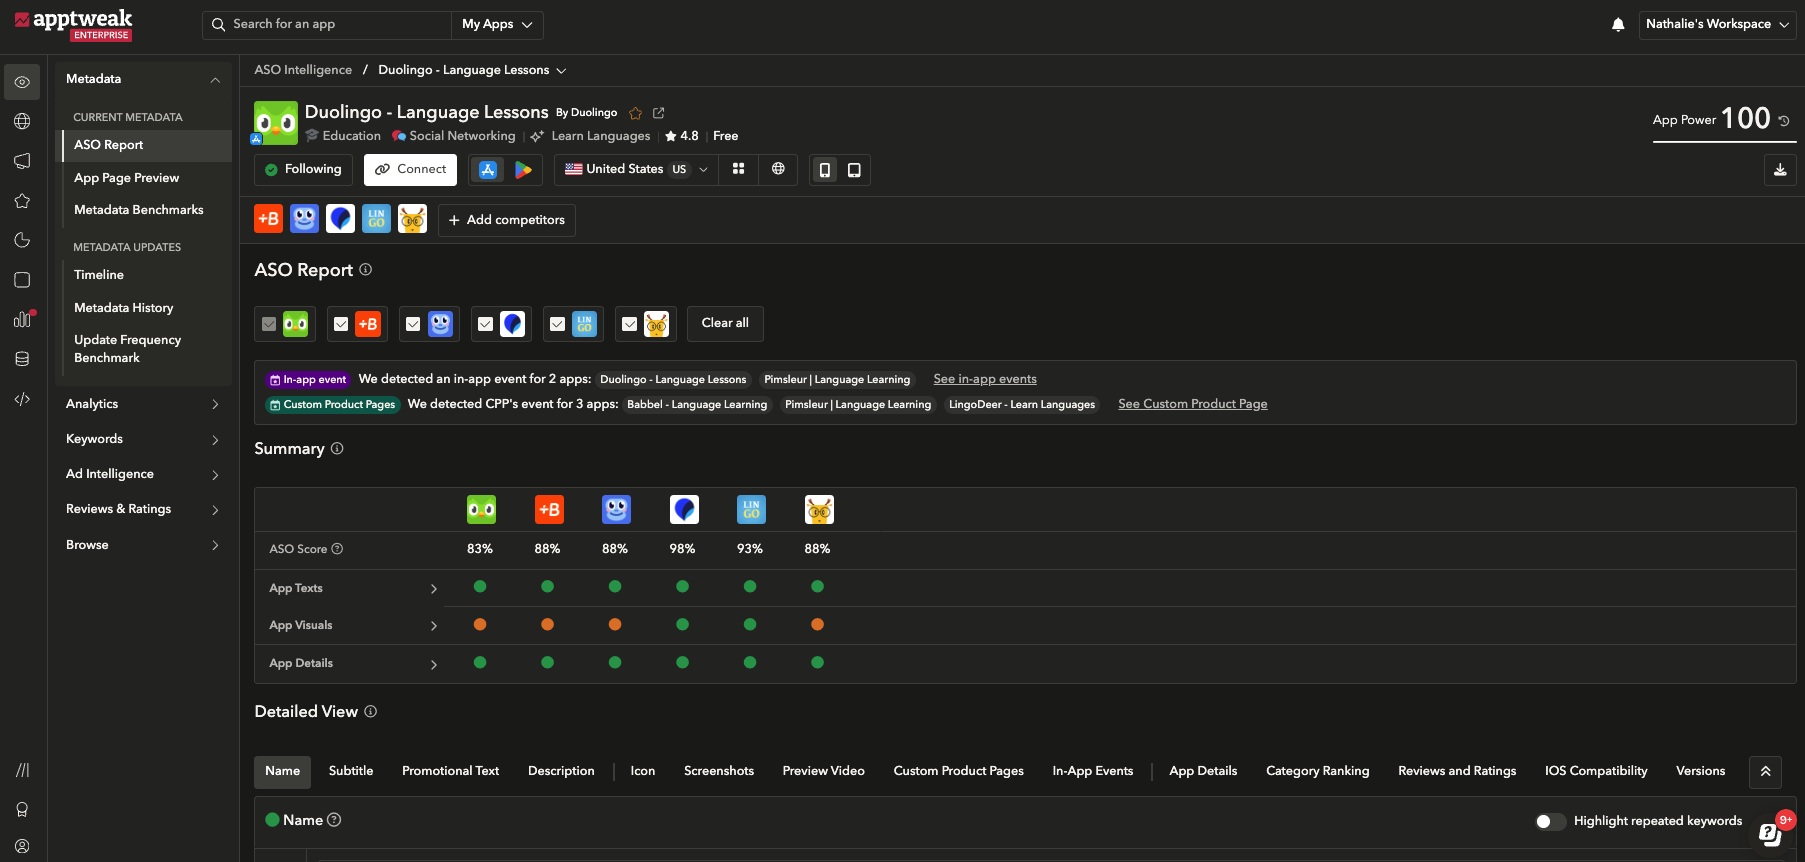Click the grid view icon
This screenshot has width=1805, height=862.
tap(738, 170)
